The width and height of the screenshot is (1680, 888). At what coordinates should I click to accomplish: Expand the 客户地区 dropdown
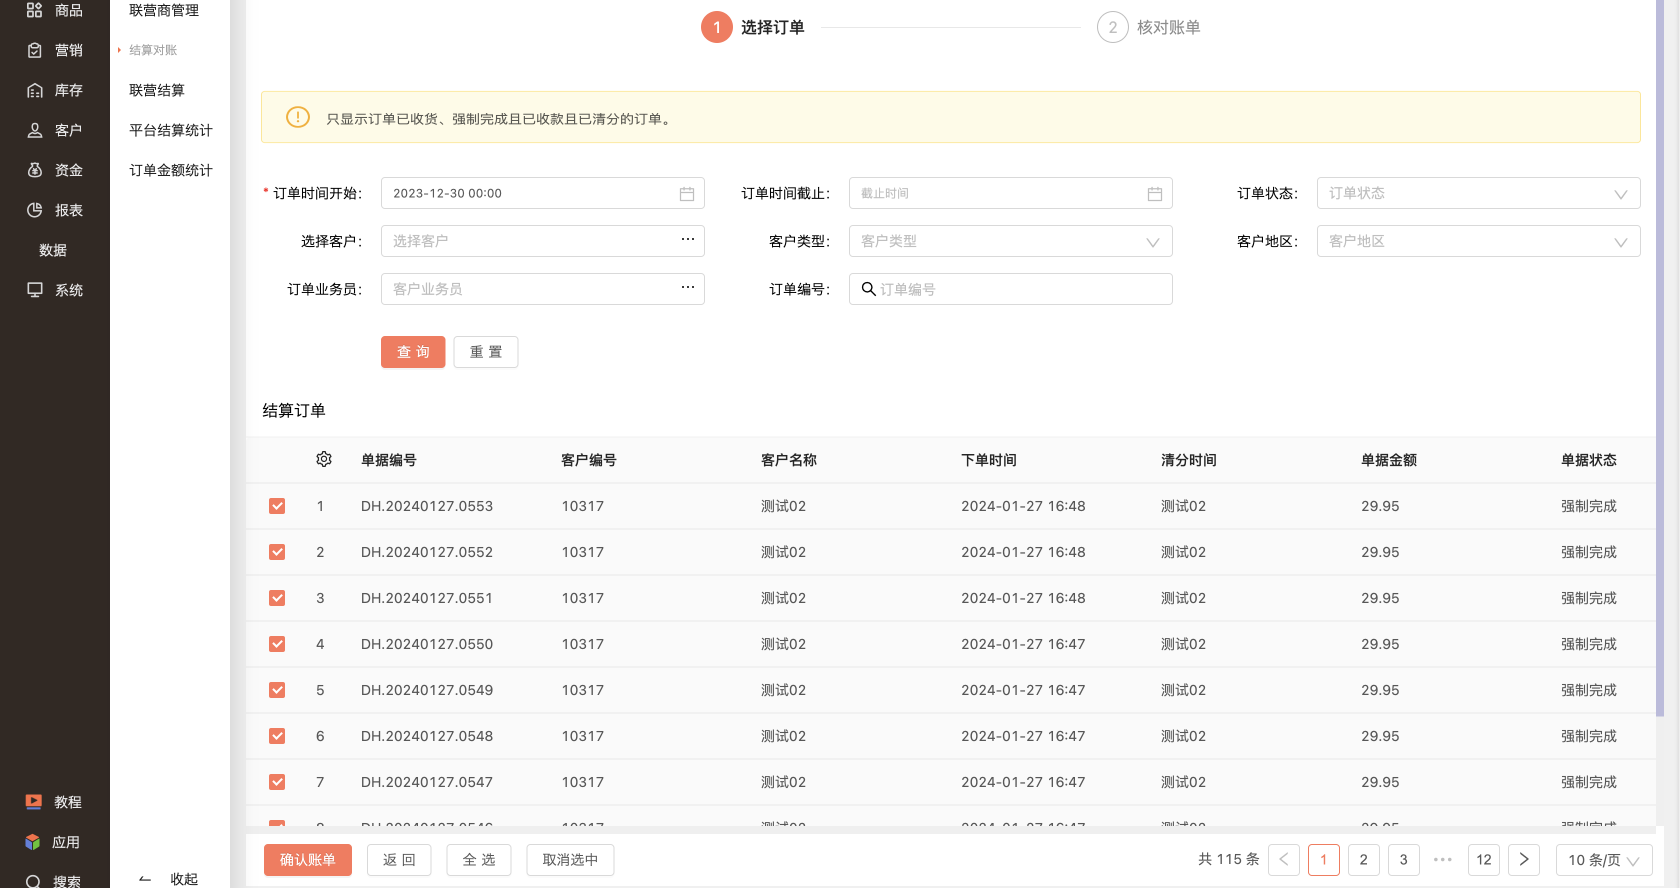[x=1478, y=241]
